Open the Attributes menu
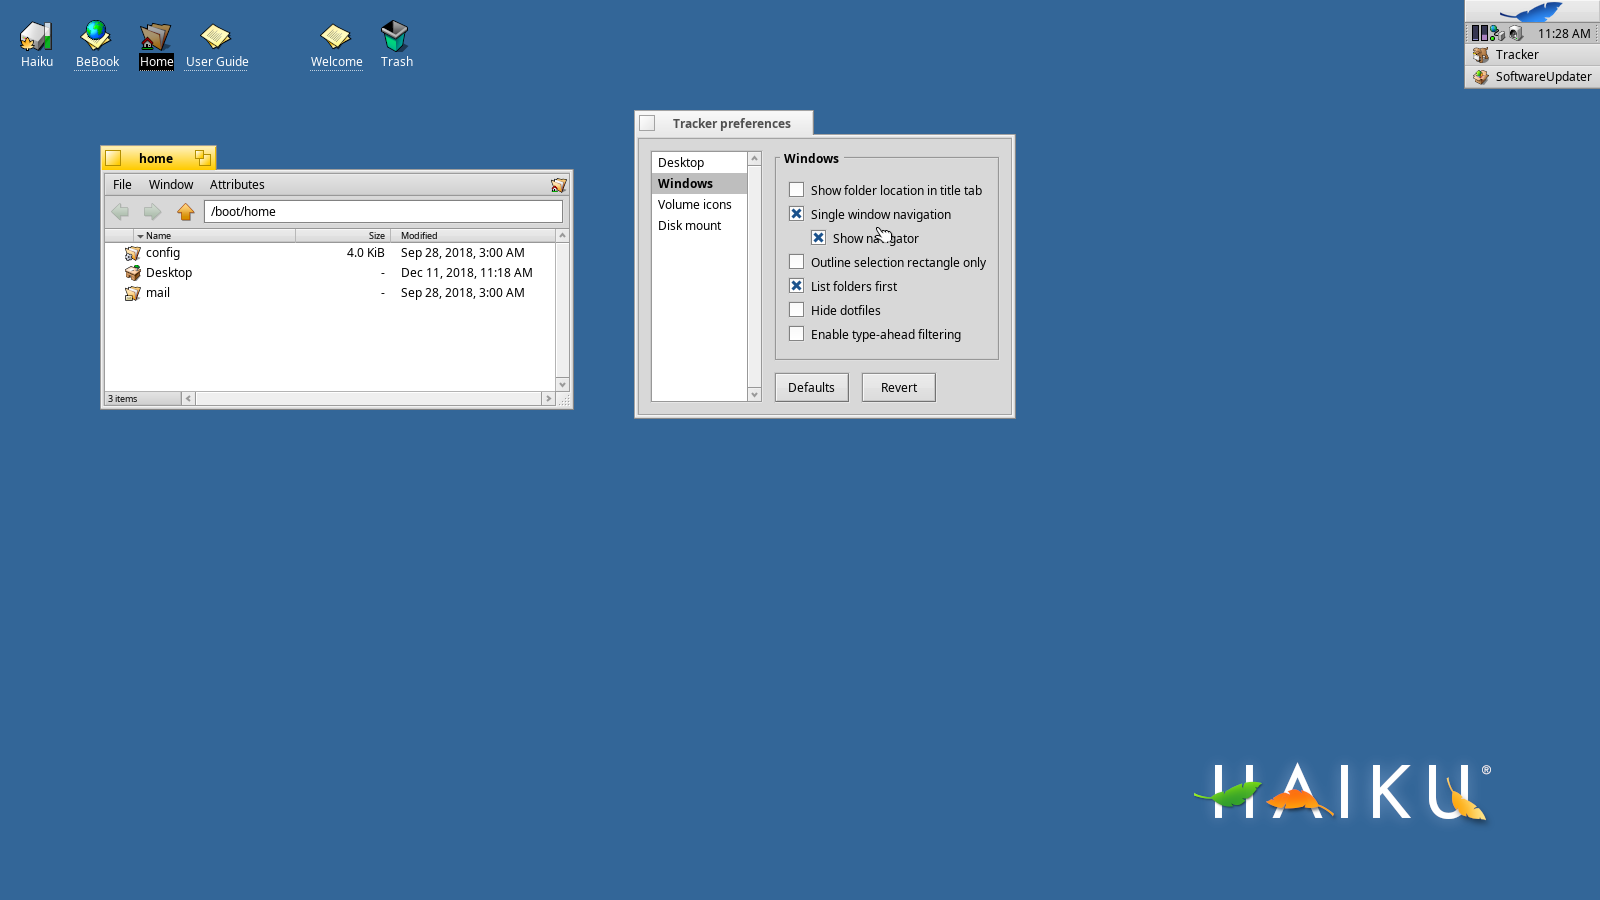The height and width of the screenshot is (900, 1600). [237, 185]
